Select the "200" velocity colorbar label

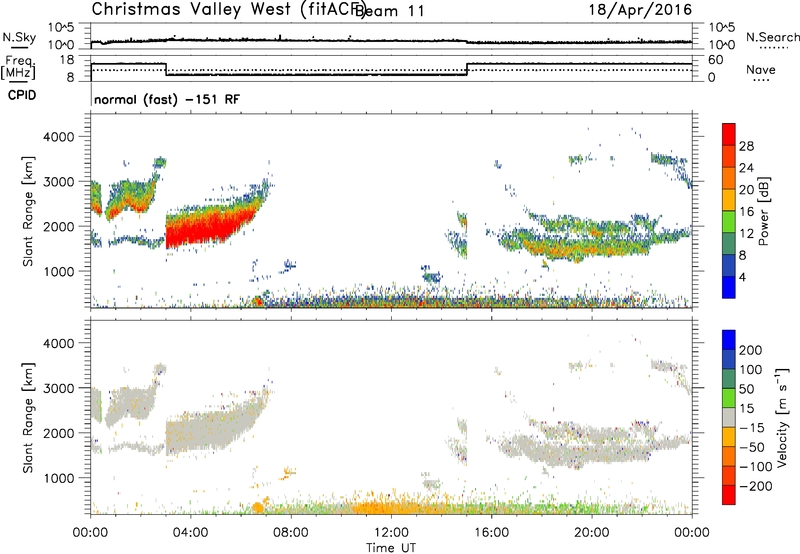click(751, 350)
